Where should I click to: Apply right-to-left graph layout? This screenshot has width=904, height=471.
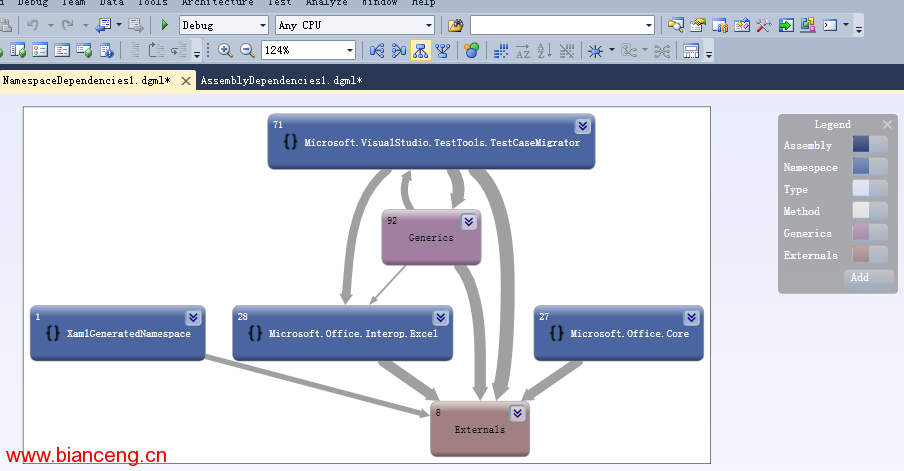click(398, 51)
